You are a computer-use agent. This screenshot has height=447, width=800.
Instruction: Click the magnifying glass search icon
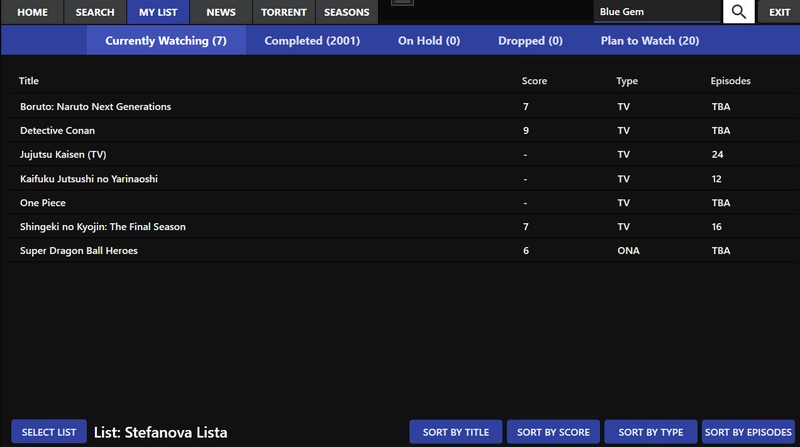point(738,12)
